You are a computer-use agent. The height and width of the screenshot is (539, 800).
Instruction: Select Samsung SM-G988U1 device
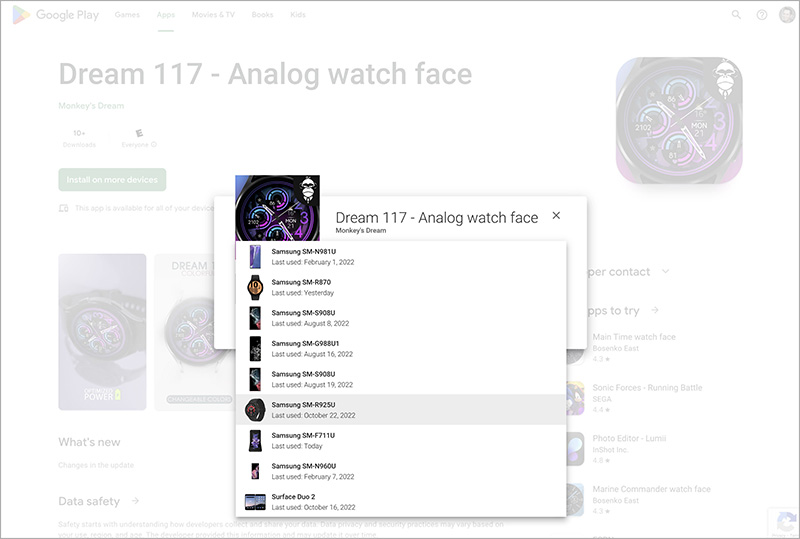click(x=401, y=348)
